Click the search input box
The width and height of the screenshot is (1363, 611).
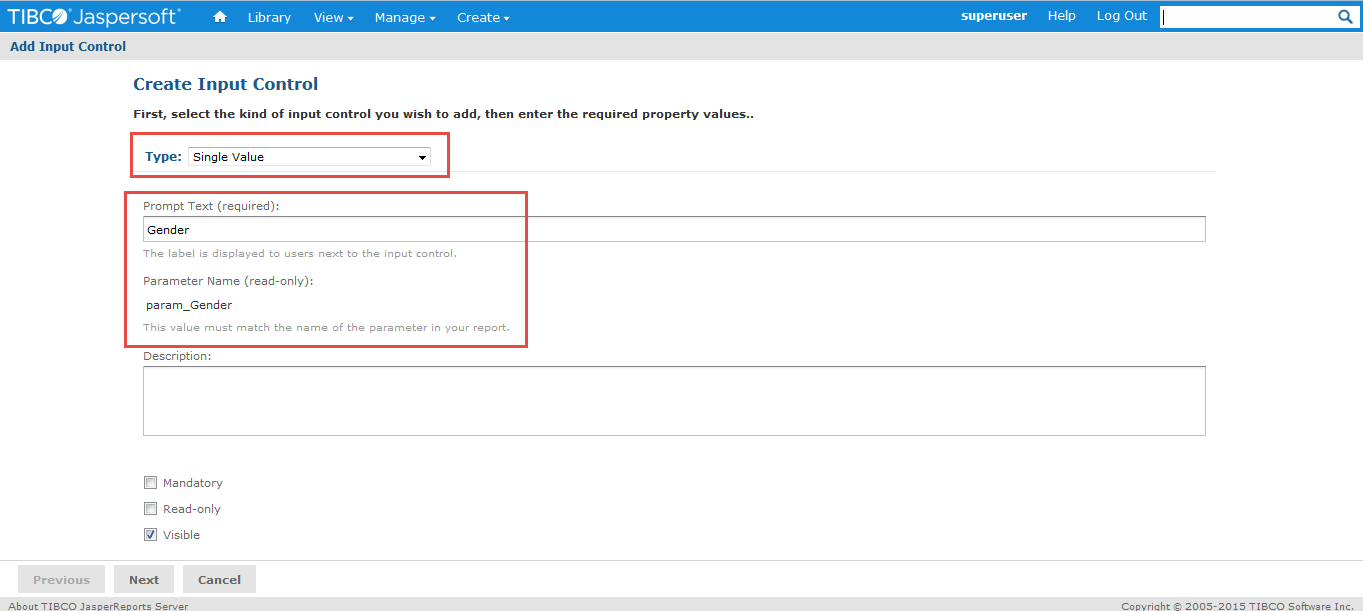click(1250, 16)
